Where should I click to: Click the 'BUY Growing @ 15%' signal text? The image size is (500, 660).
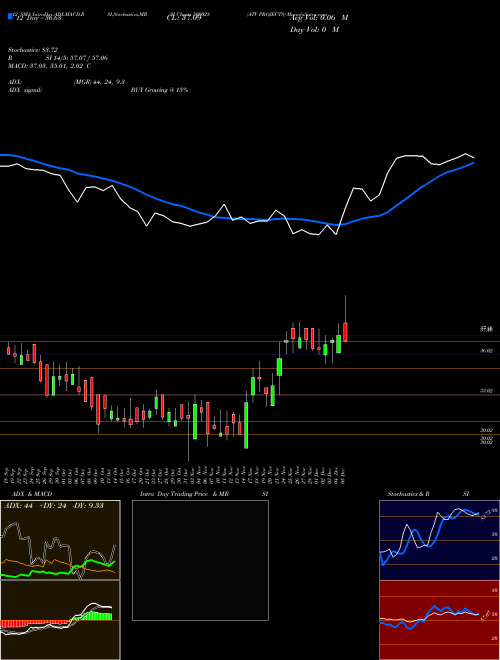click(x=159, y=90)
